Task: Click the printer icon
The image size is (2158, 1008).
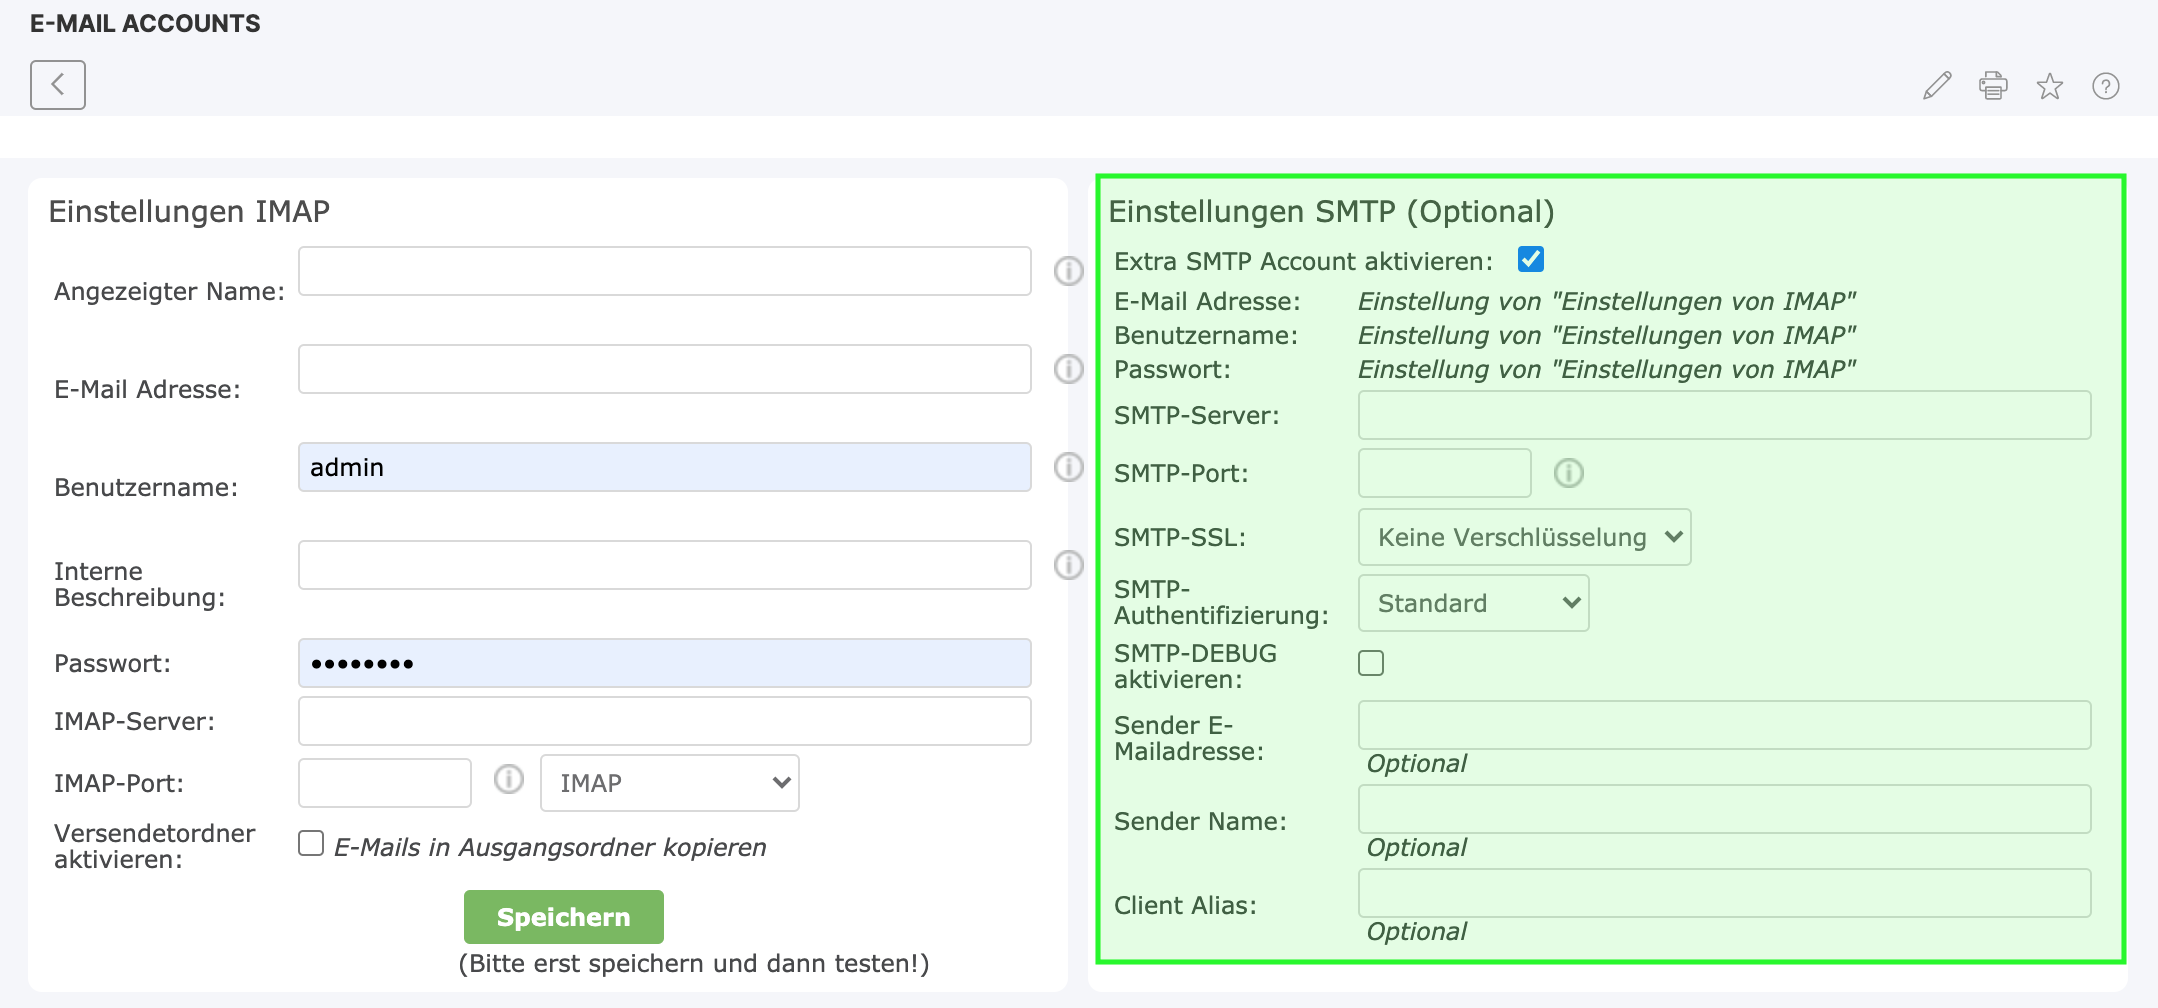Action: (x=1993, y=86)
